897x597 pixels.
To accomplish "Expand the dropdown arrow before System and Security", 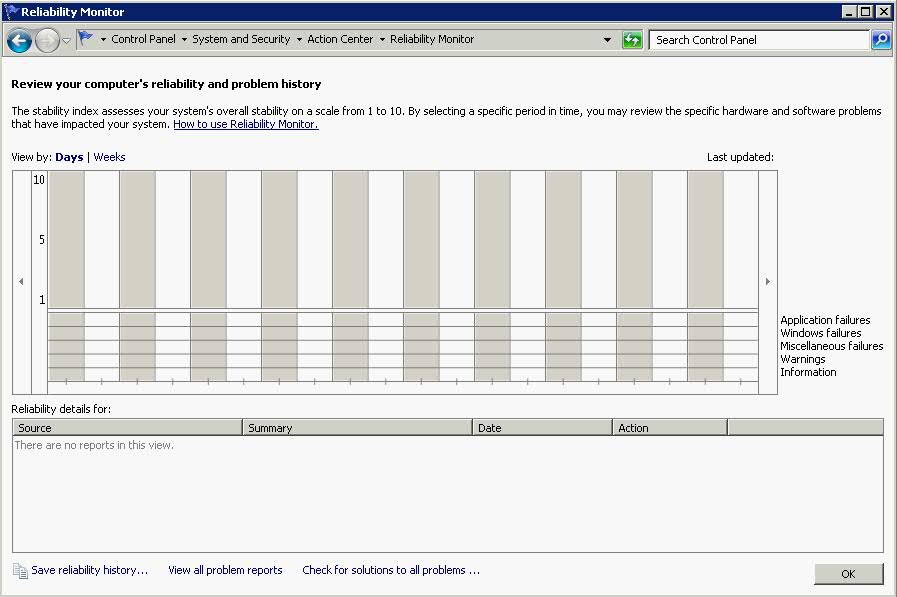I will (x=184, y=39).
